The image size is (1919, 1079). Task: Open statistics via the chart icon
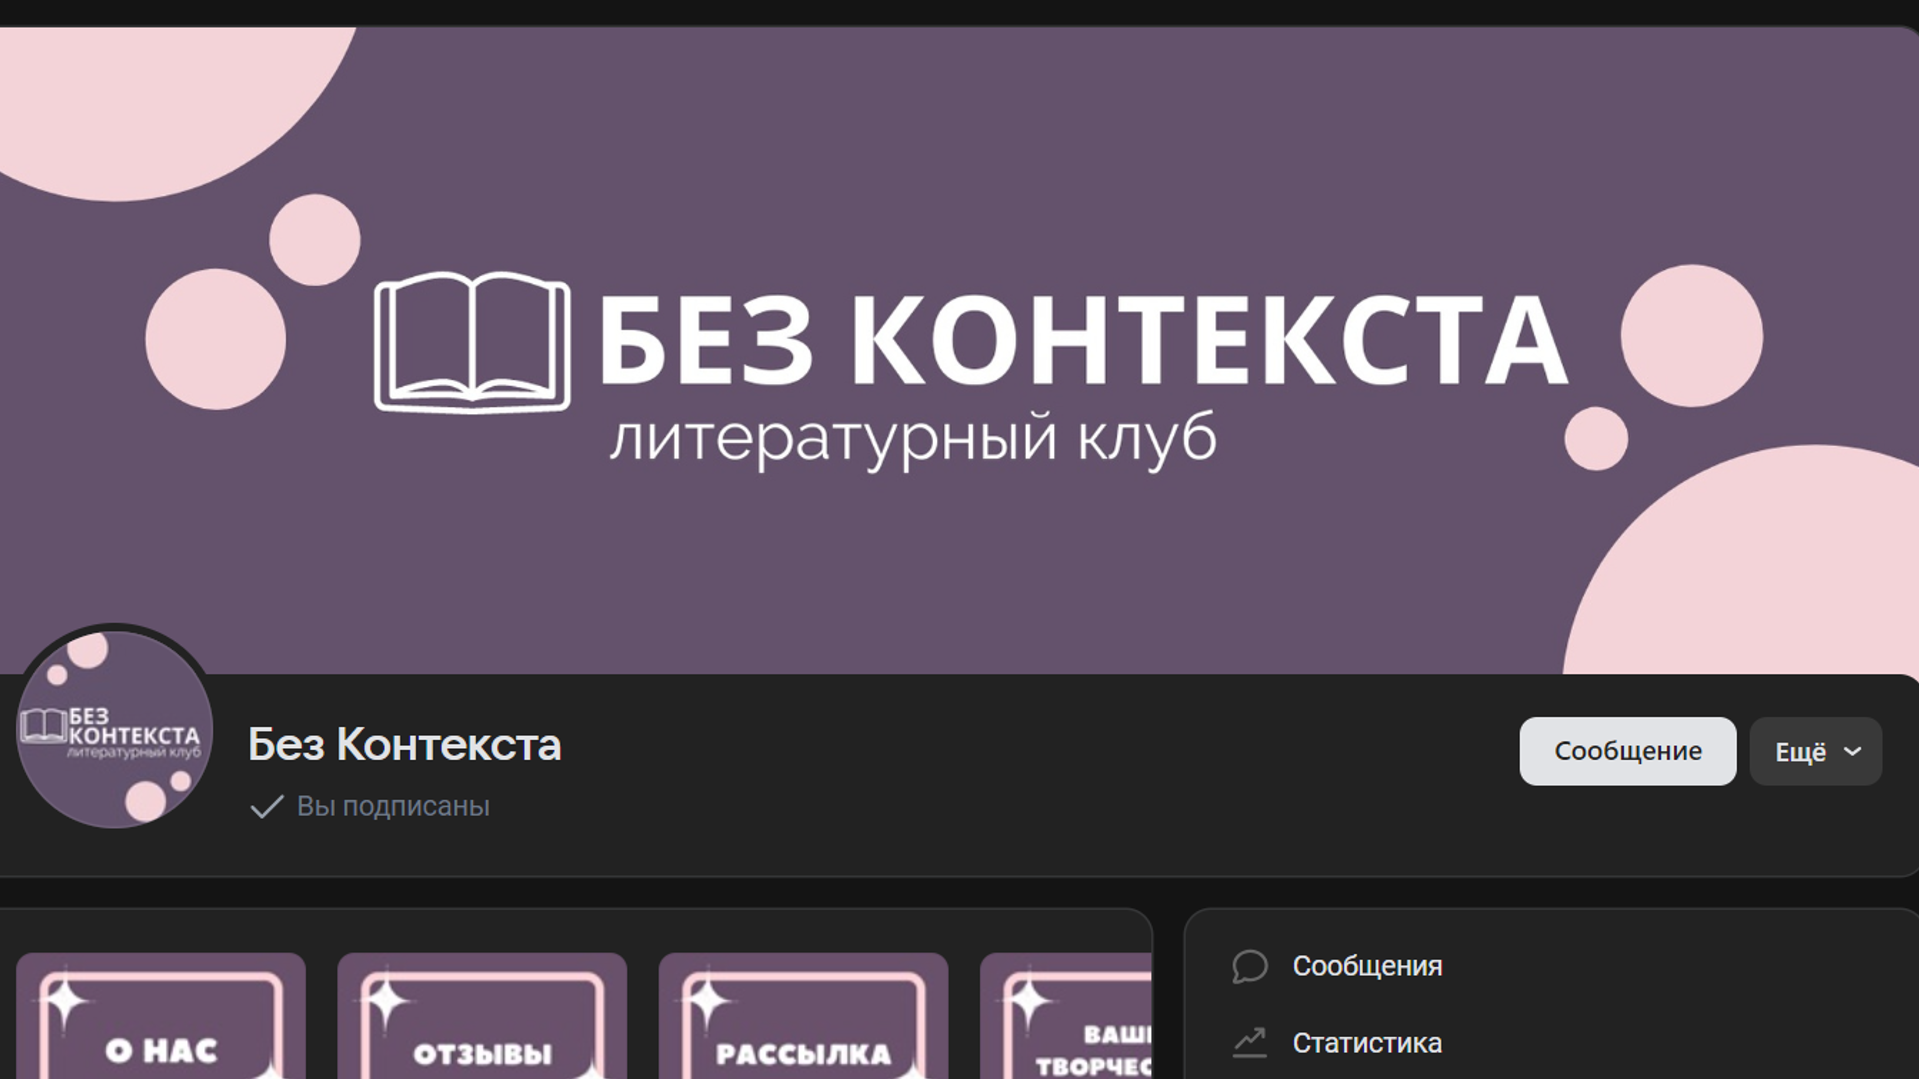[x=1249, y=1042]
